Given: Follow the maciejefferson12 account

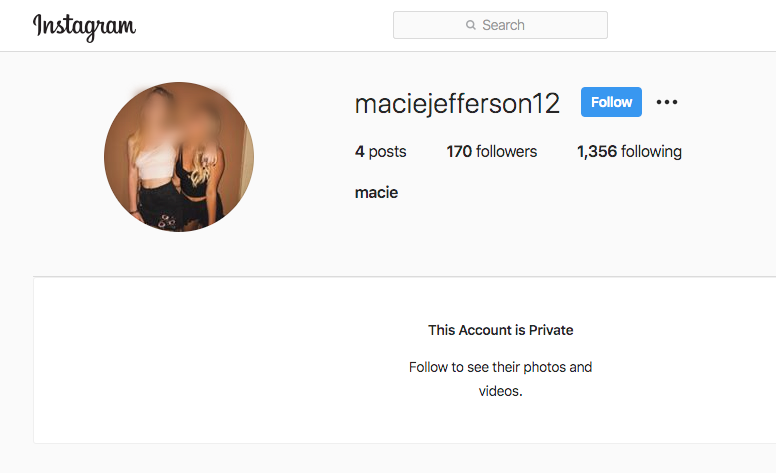Looking at the screenshot, I should coord(611,102).
